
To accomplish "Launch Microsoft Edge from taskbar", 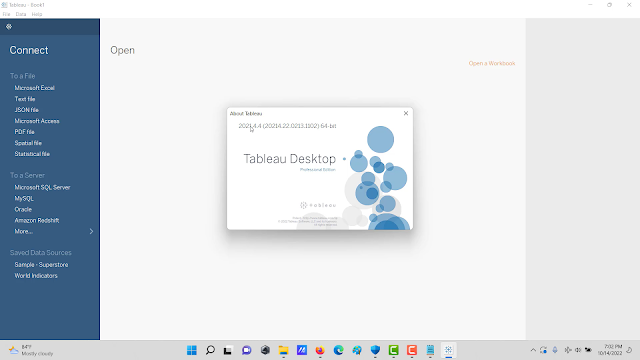I will pos(338,350).
